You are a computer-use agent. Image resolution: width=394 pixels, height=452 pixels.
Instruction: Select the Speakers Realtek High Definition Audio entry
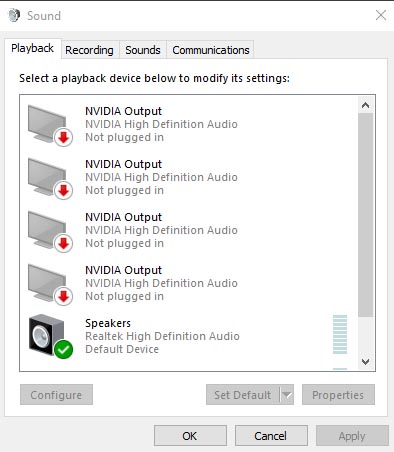tap(188, 336)
